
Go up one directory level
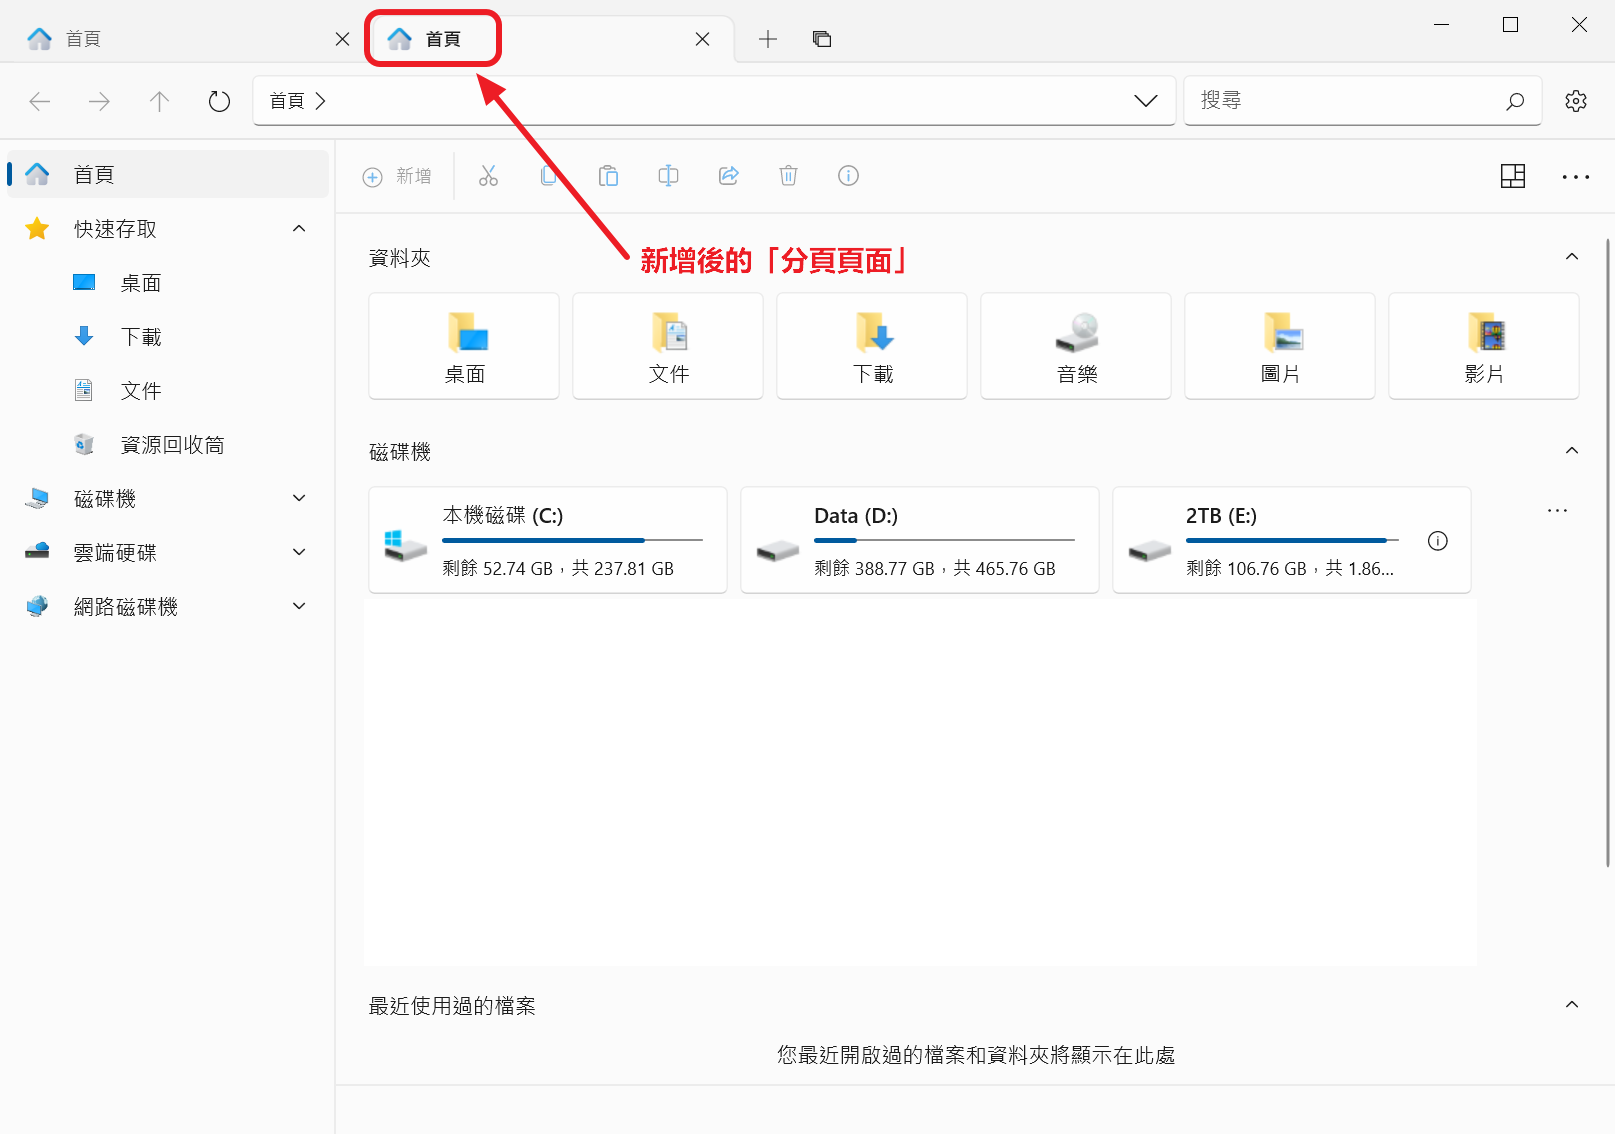tap(159, 101)
